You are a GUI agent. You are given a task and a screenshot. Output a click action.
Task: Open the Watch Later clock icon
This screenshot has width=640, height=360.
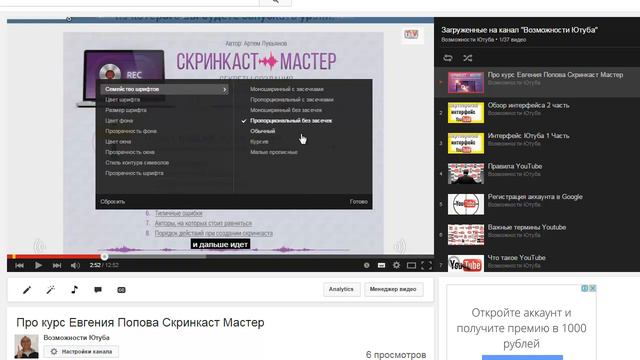tap(367, 265)
